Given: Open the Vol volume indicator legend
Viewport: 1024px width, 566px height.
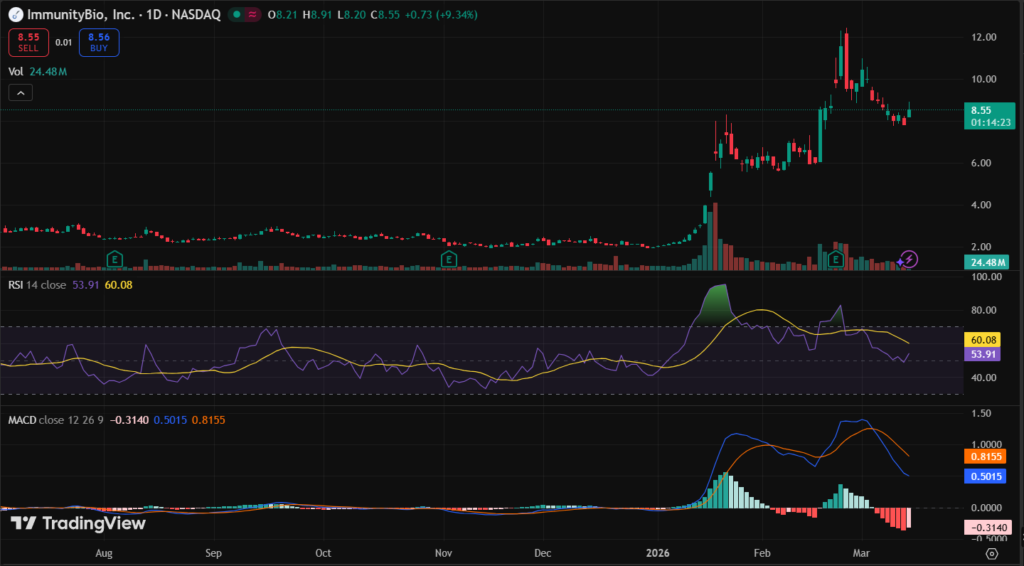Looking at the screenshot, I should click(x=16, y=71).
